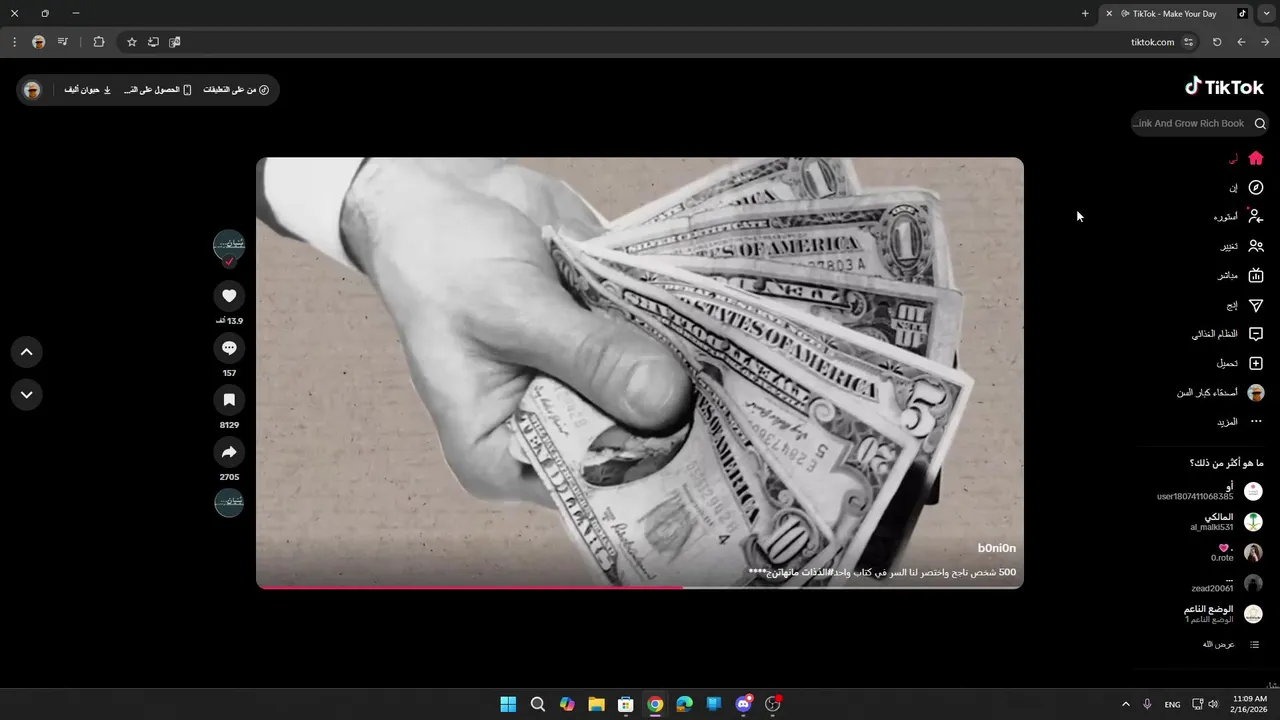Open the Upload plus-box sidebar icon
The height and width of the screenshot is (720, 1280).
click(x=1256, y=363)
